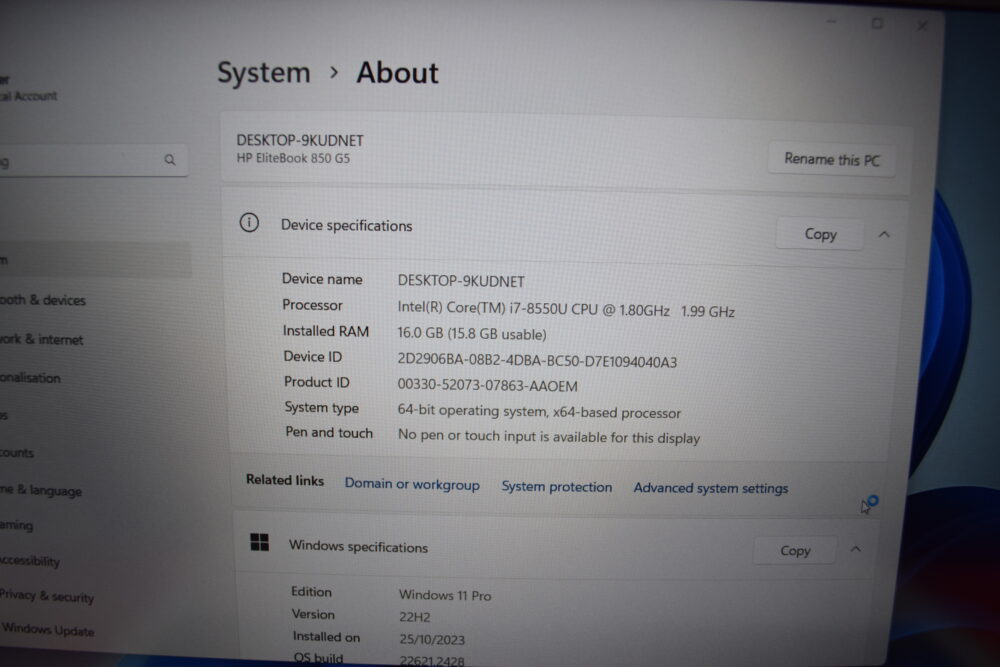Screen dimensions: 1000x667
Task: Click the Product ID value 00330-52073-07863-AAOEM
Action: [487, 385]
